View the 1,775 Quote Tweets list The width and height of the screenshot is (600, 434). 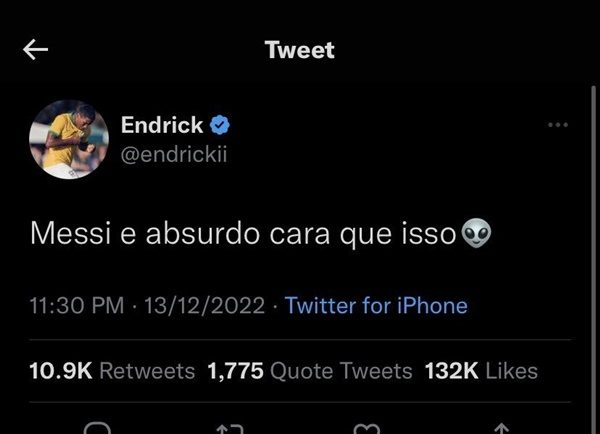(x=310, y=371)
